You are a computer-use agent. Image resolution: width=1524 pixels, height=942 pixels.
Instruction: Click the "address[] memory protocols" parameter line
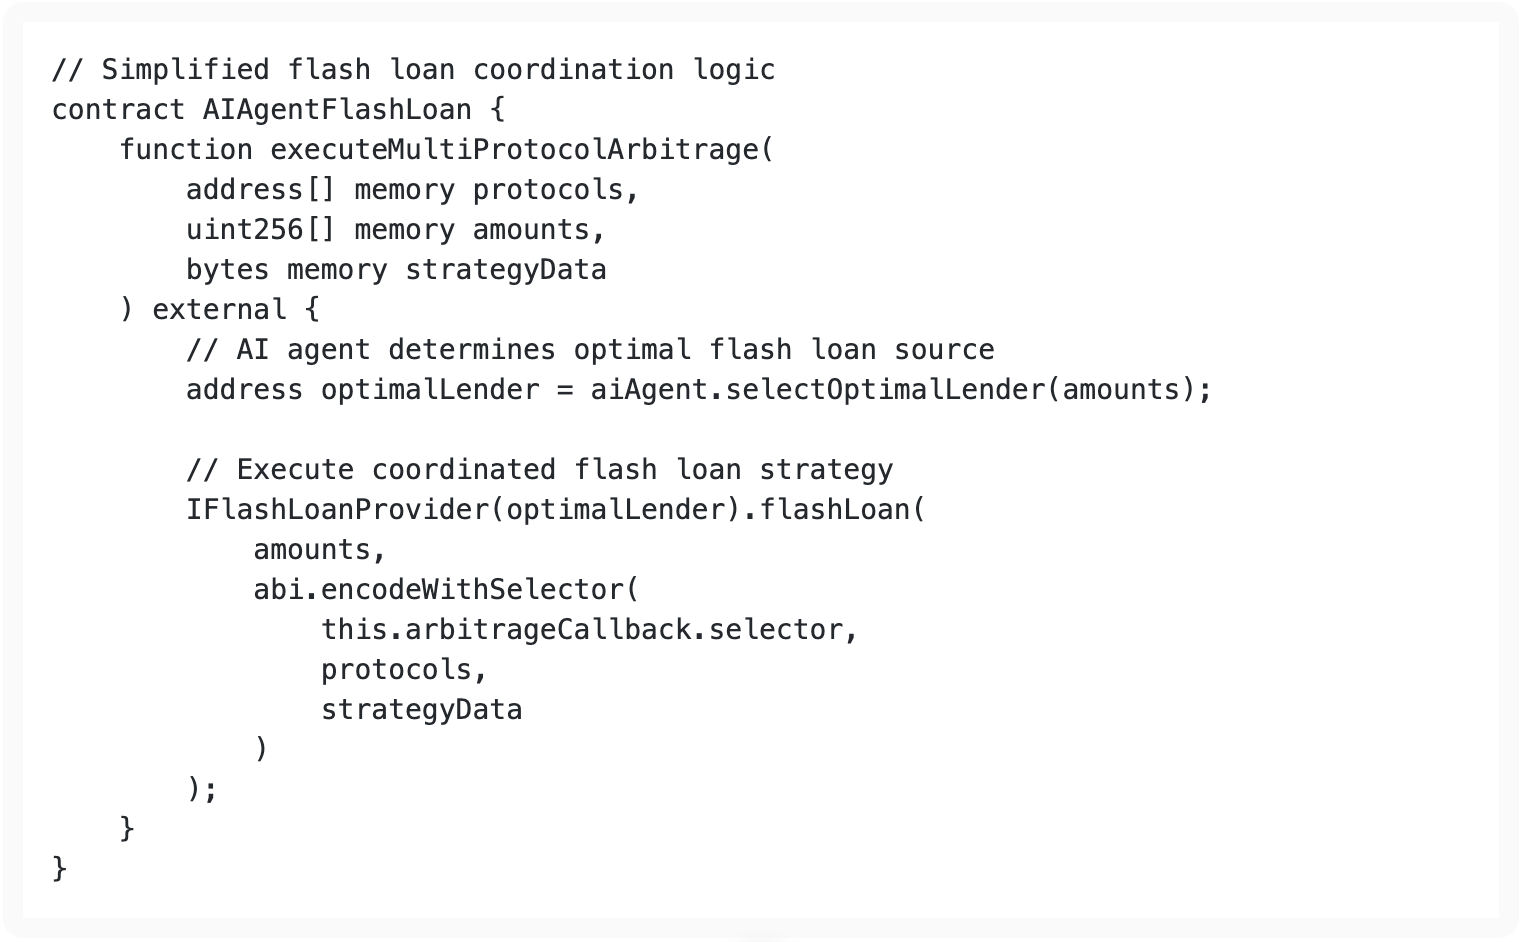411,190
